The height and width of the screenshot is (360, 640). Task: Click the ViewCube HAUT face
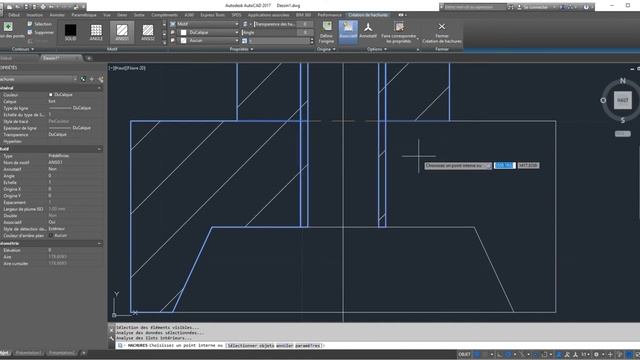[x=622, y=100]
